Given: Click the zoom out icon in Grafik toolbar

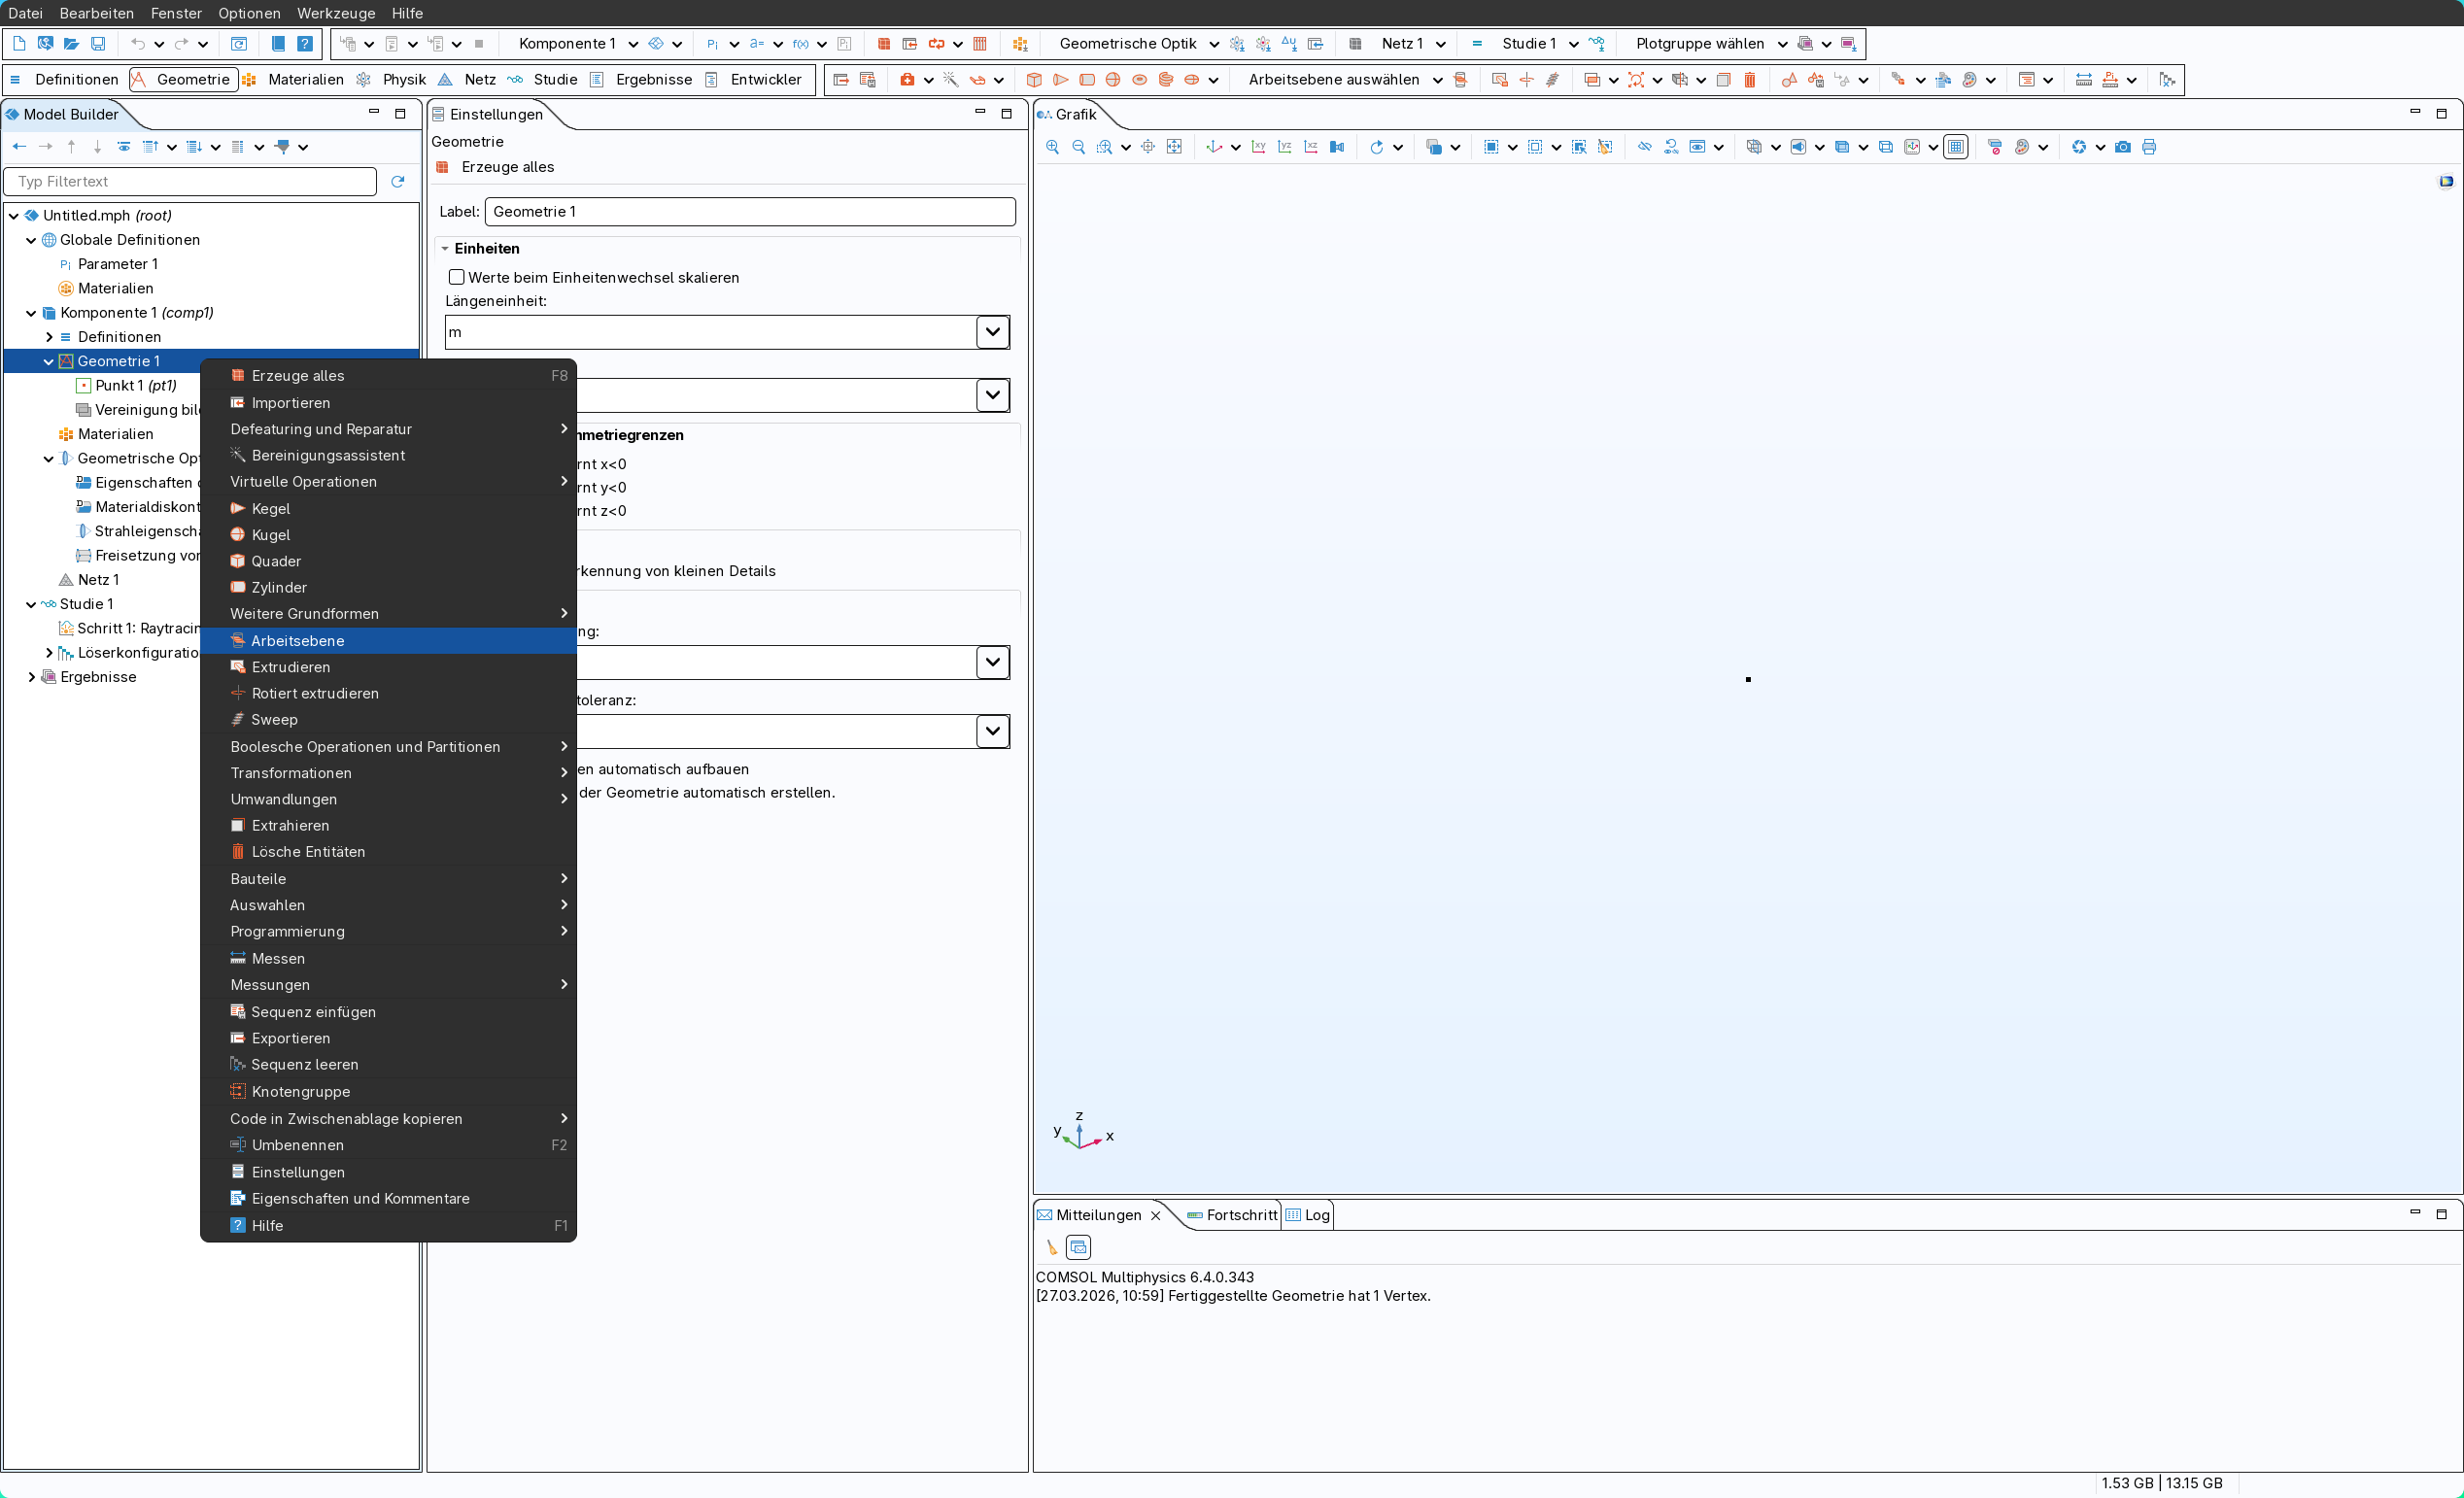Looking at the screenshot, I should pyautogui.click(x=1078, y=147).
